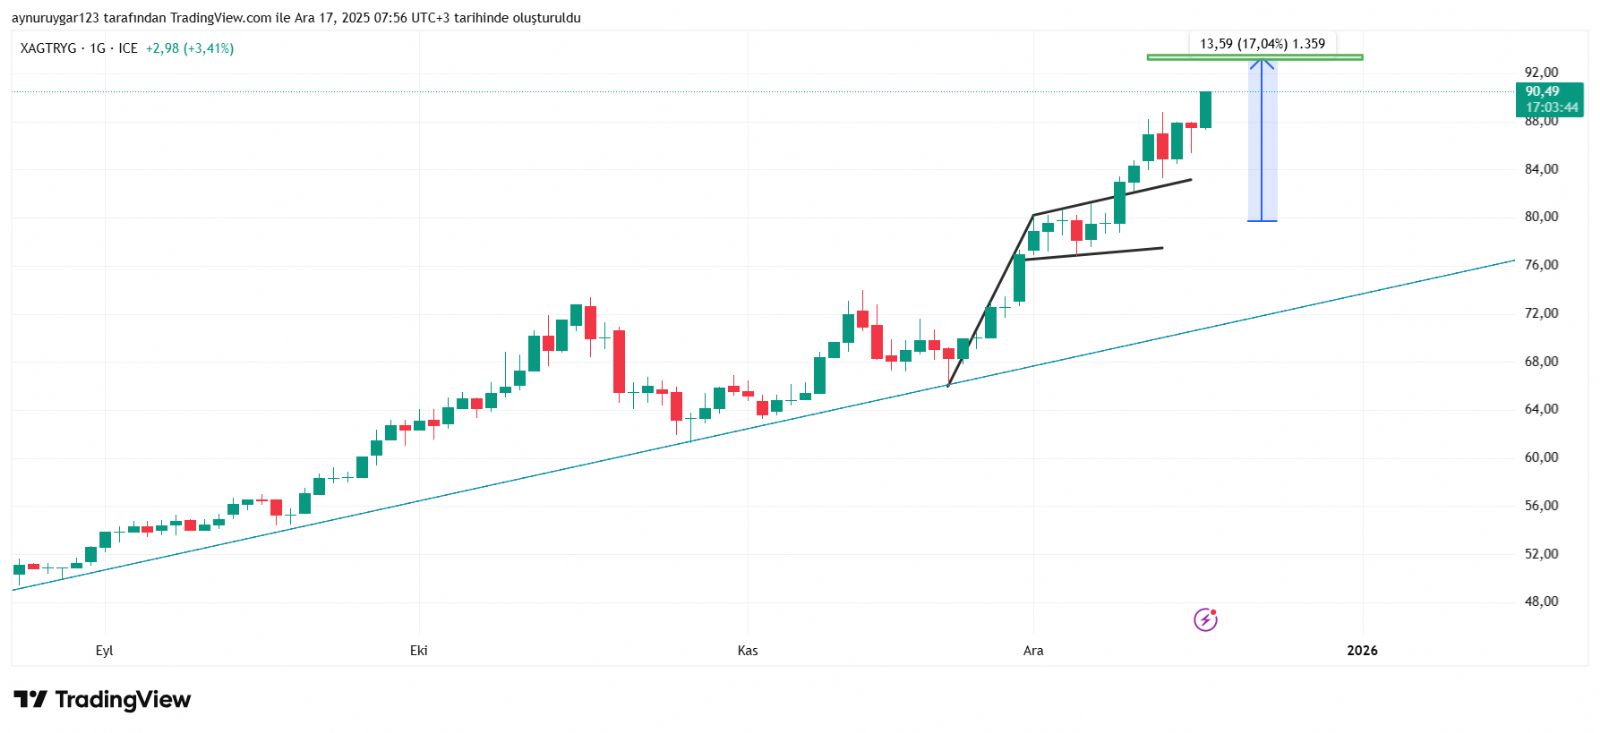Click the 13,59 (17,04%) measurement label

[1262, 44]
